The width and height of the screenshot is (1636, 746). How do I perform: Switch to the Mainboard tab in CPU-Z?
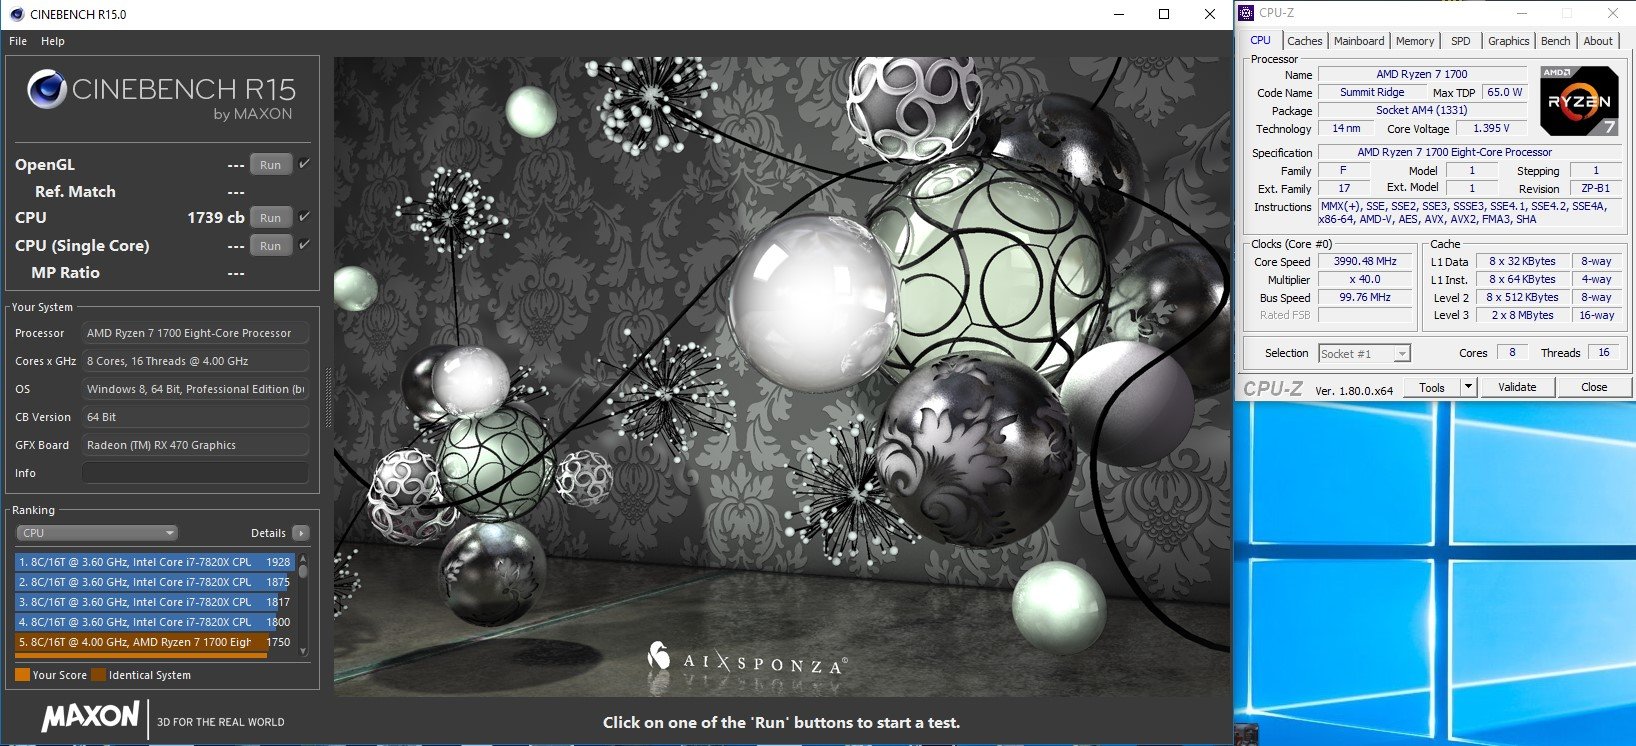coord(1359,41)
